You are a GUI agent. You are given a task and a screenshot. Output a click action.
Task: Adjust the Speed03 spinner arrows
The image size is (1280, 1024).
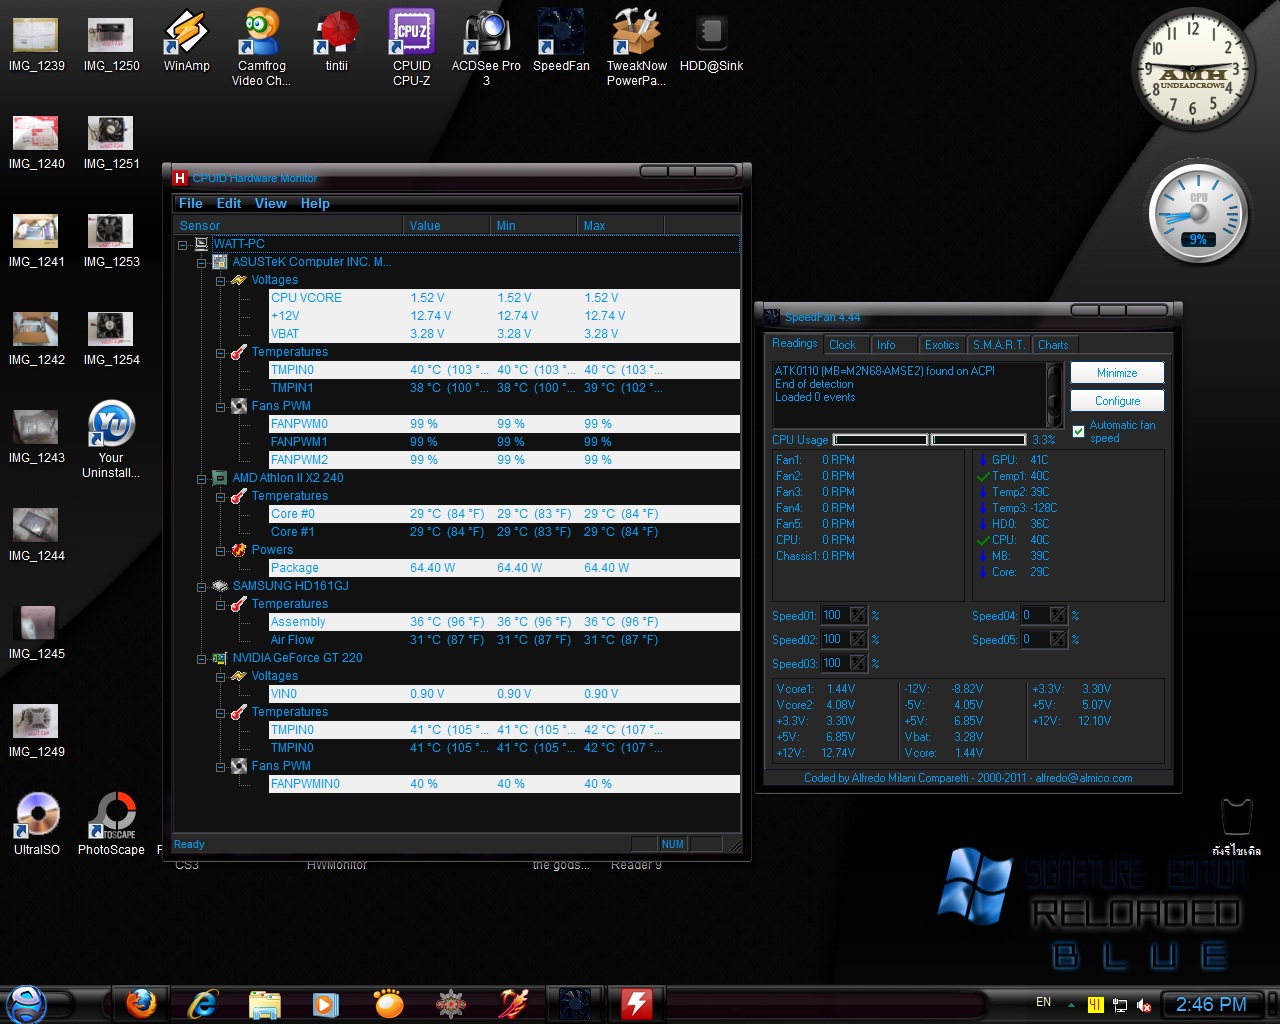858,663
